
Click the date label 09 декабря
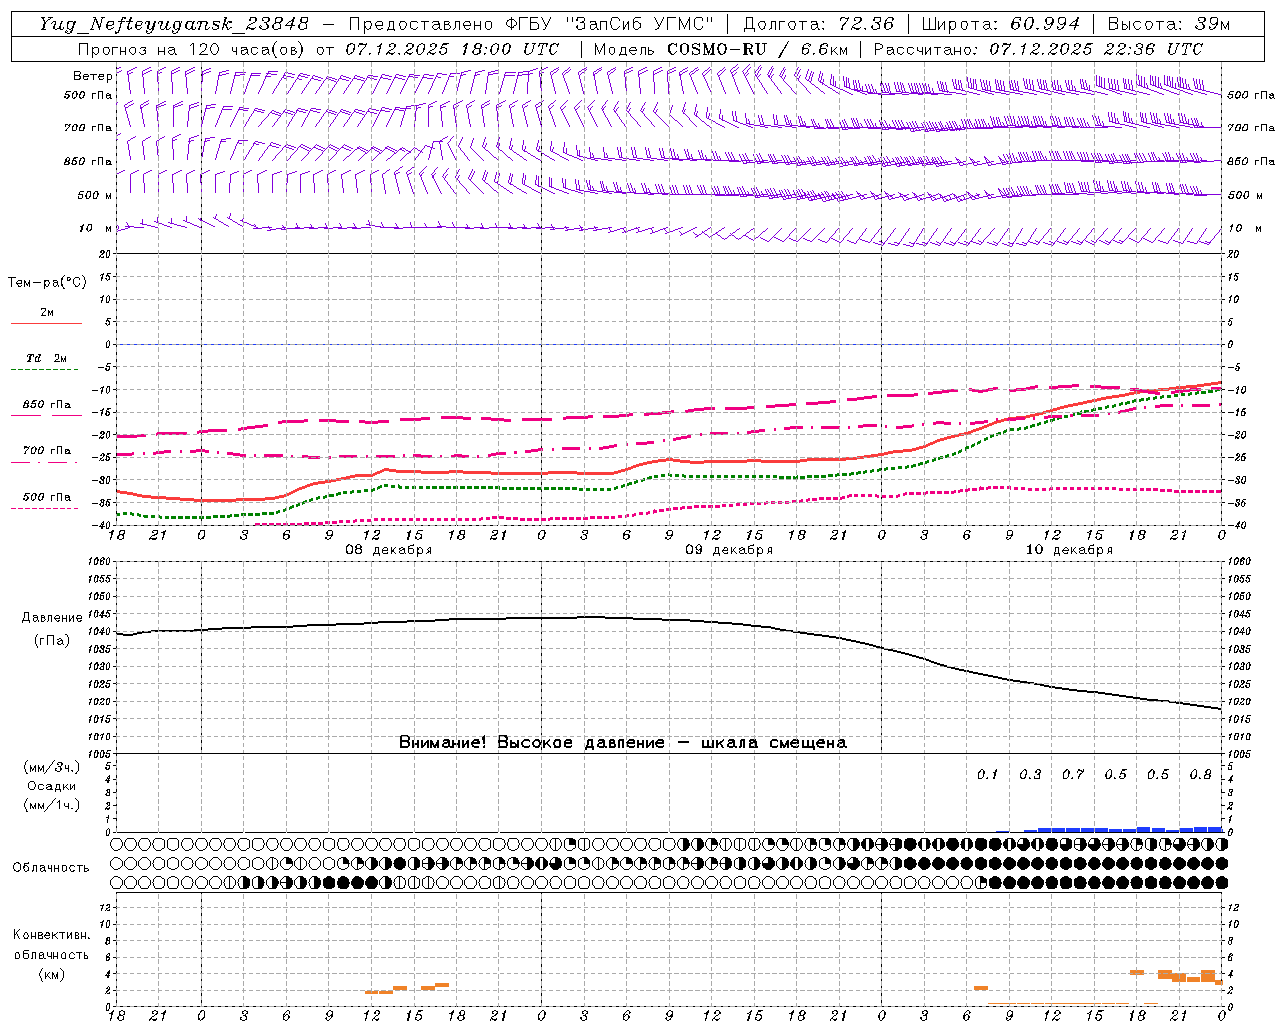click(x=729, y=550)
